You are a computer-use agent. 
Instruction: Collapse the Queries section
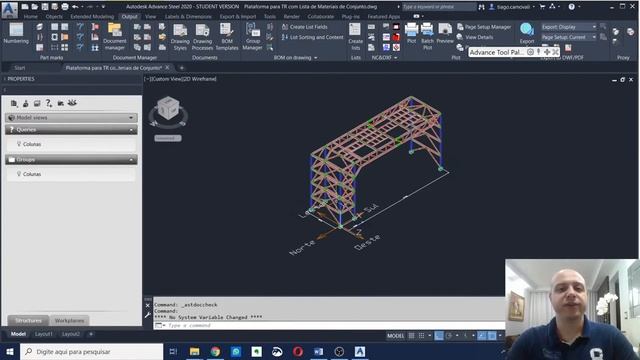[131, 130]
